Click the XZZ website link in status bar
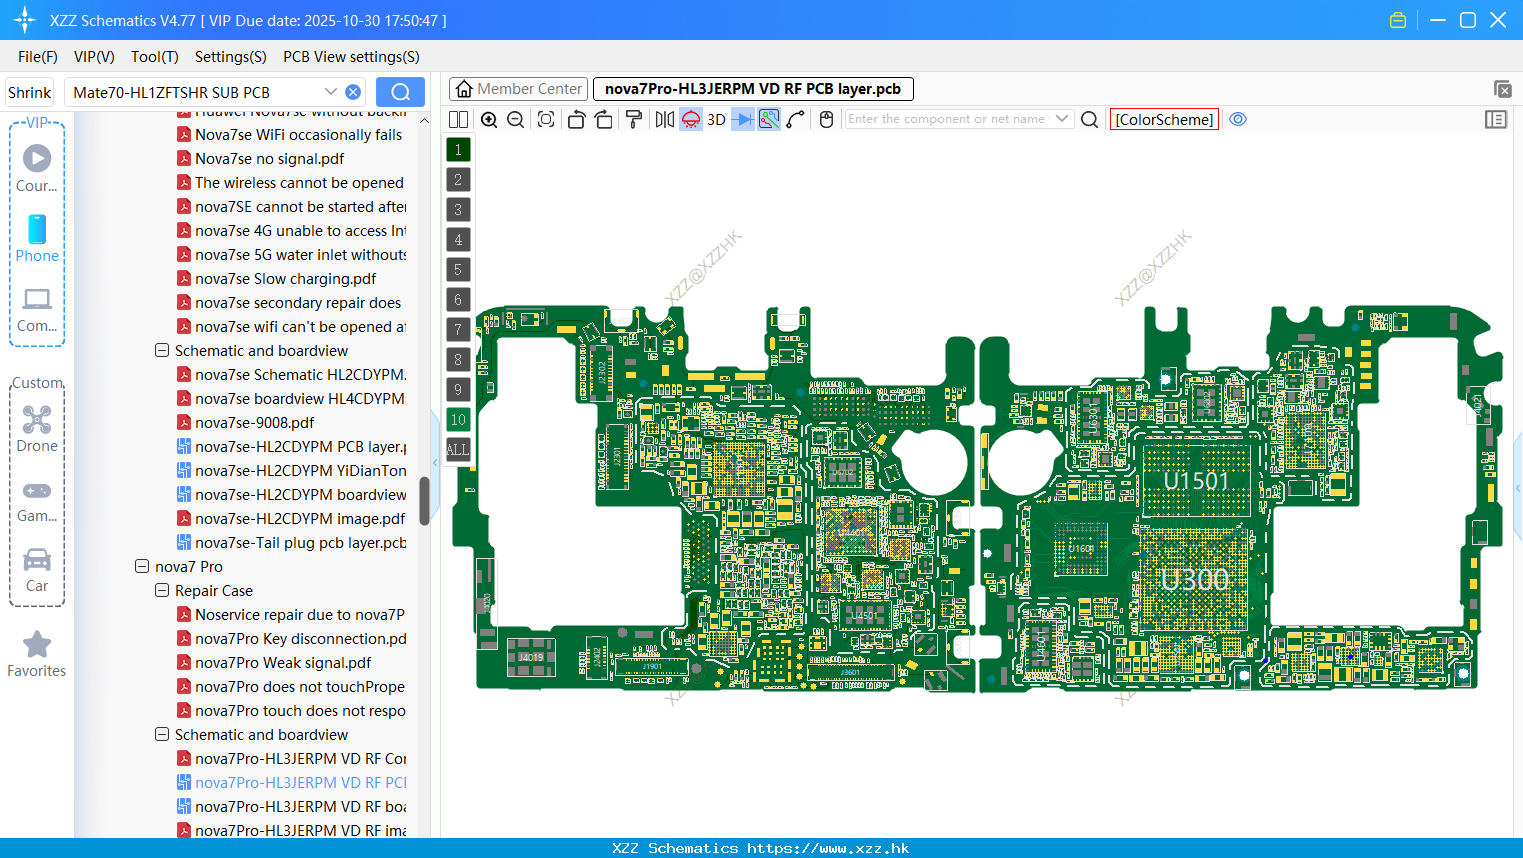Viewport: 1523px width, 858px height. [x=828, y=848]
